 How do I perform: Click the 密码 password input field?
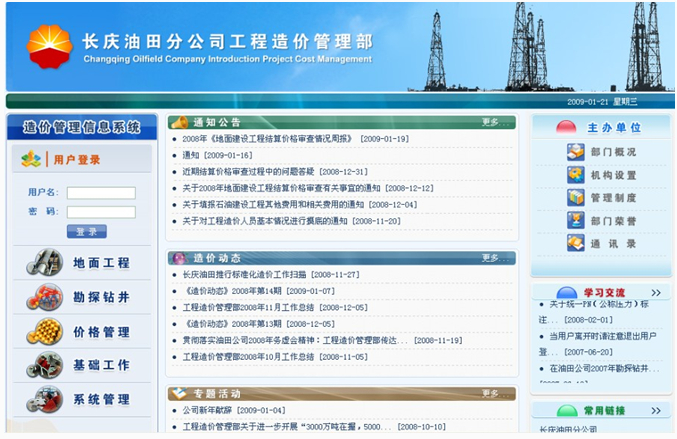point(101,212)
